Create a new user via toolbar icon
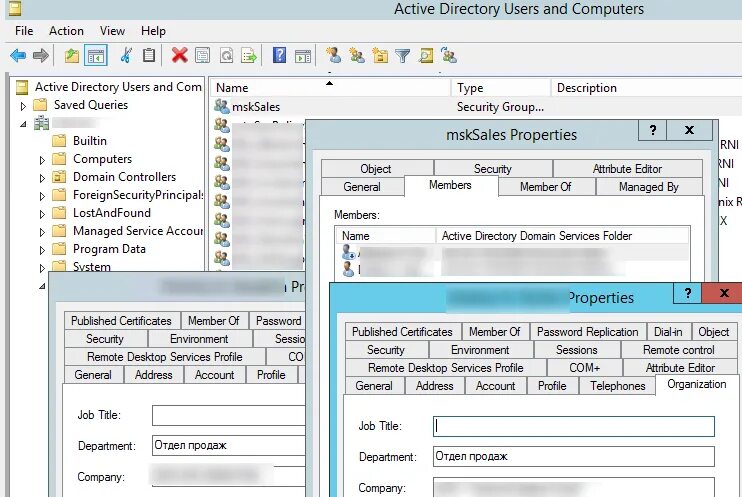This screenshot has width=742, height=497. 334,55
